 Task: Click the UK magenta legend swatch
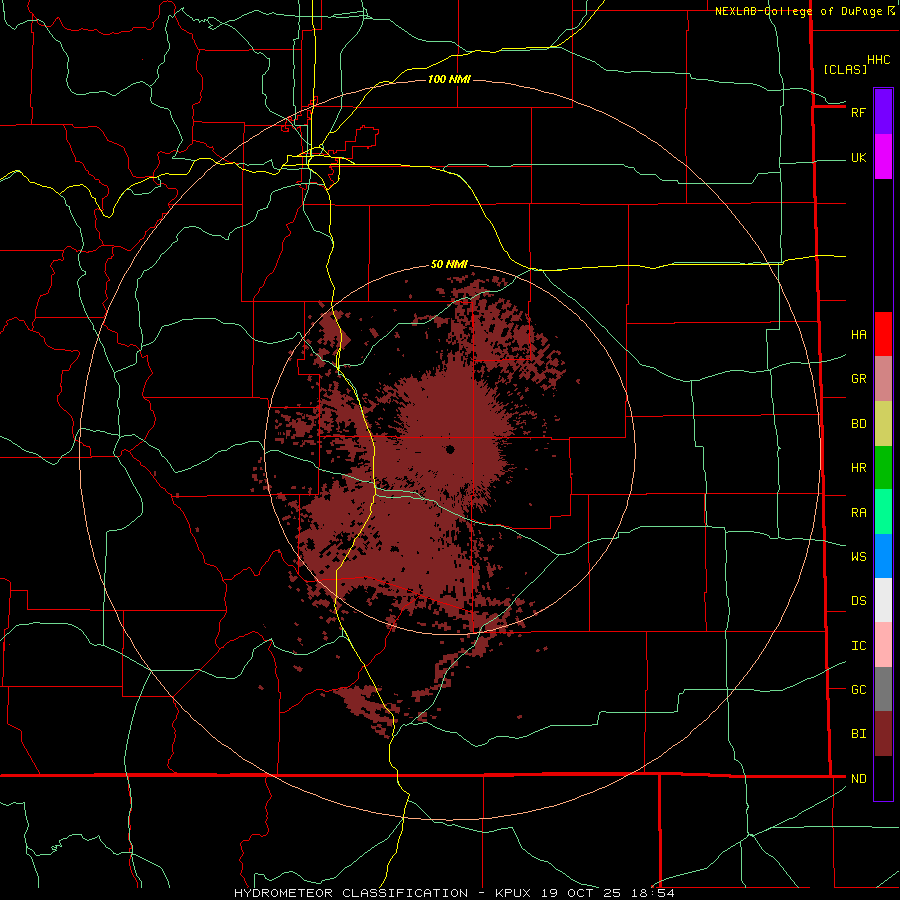coord(883,157)
